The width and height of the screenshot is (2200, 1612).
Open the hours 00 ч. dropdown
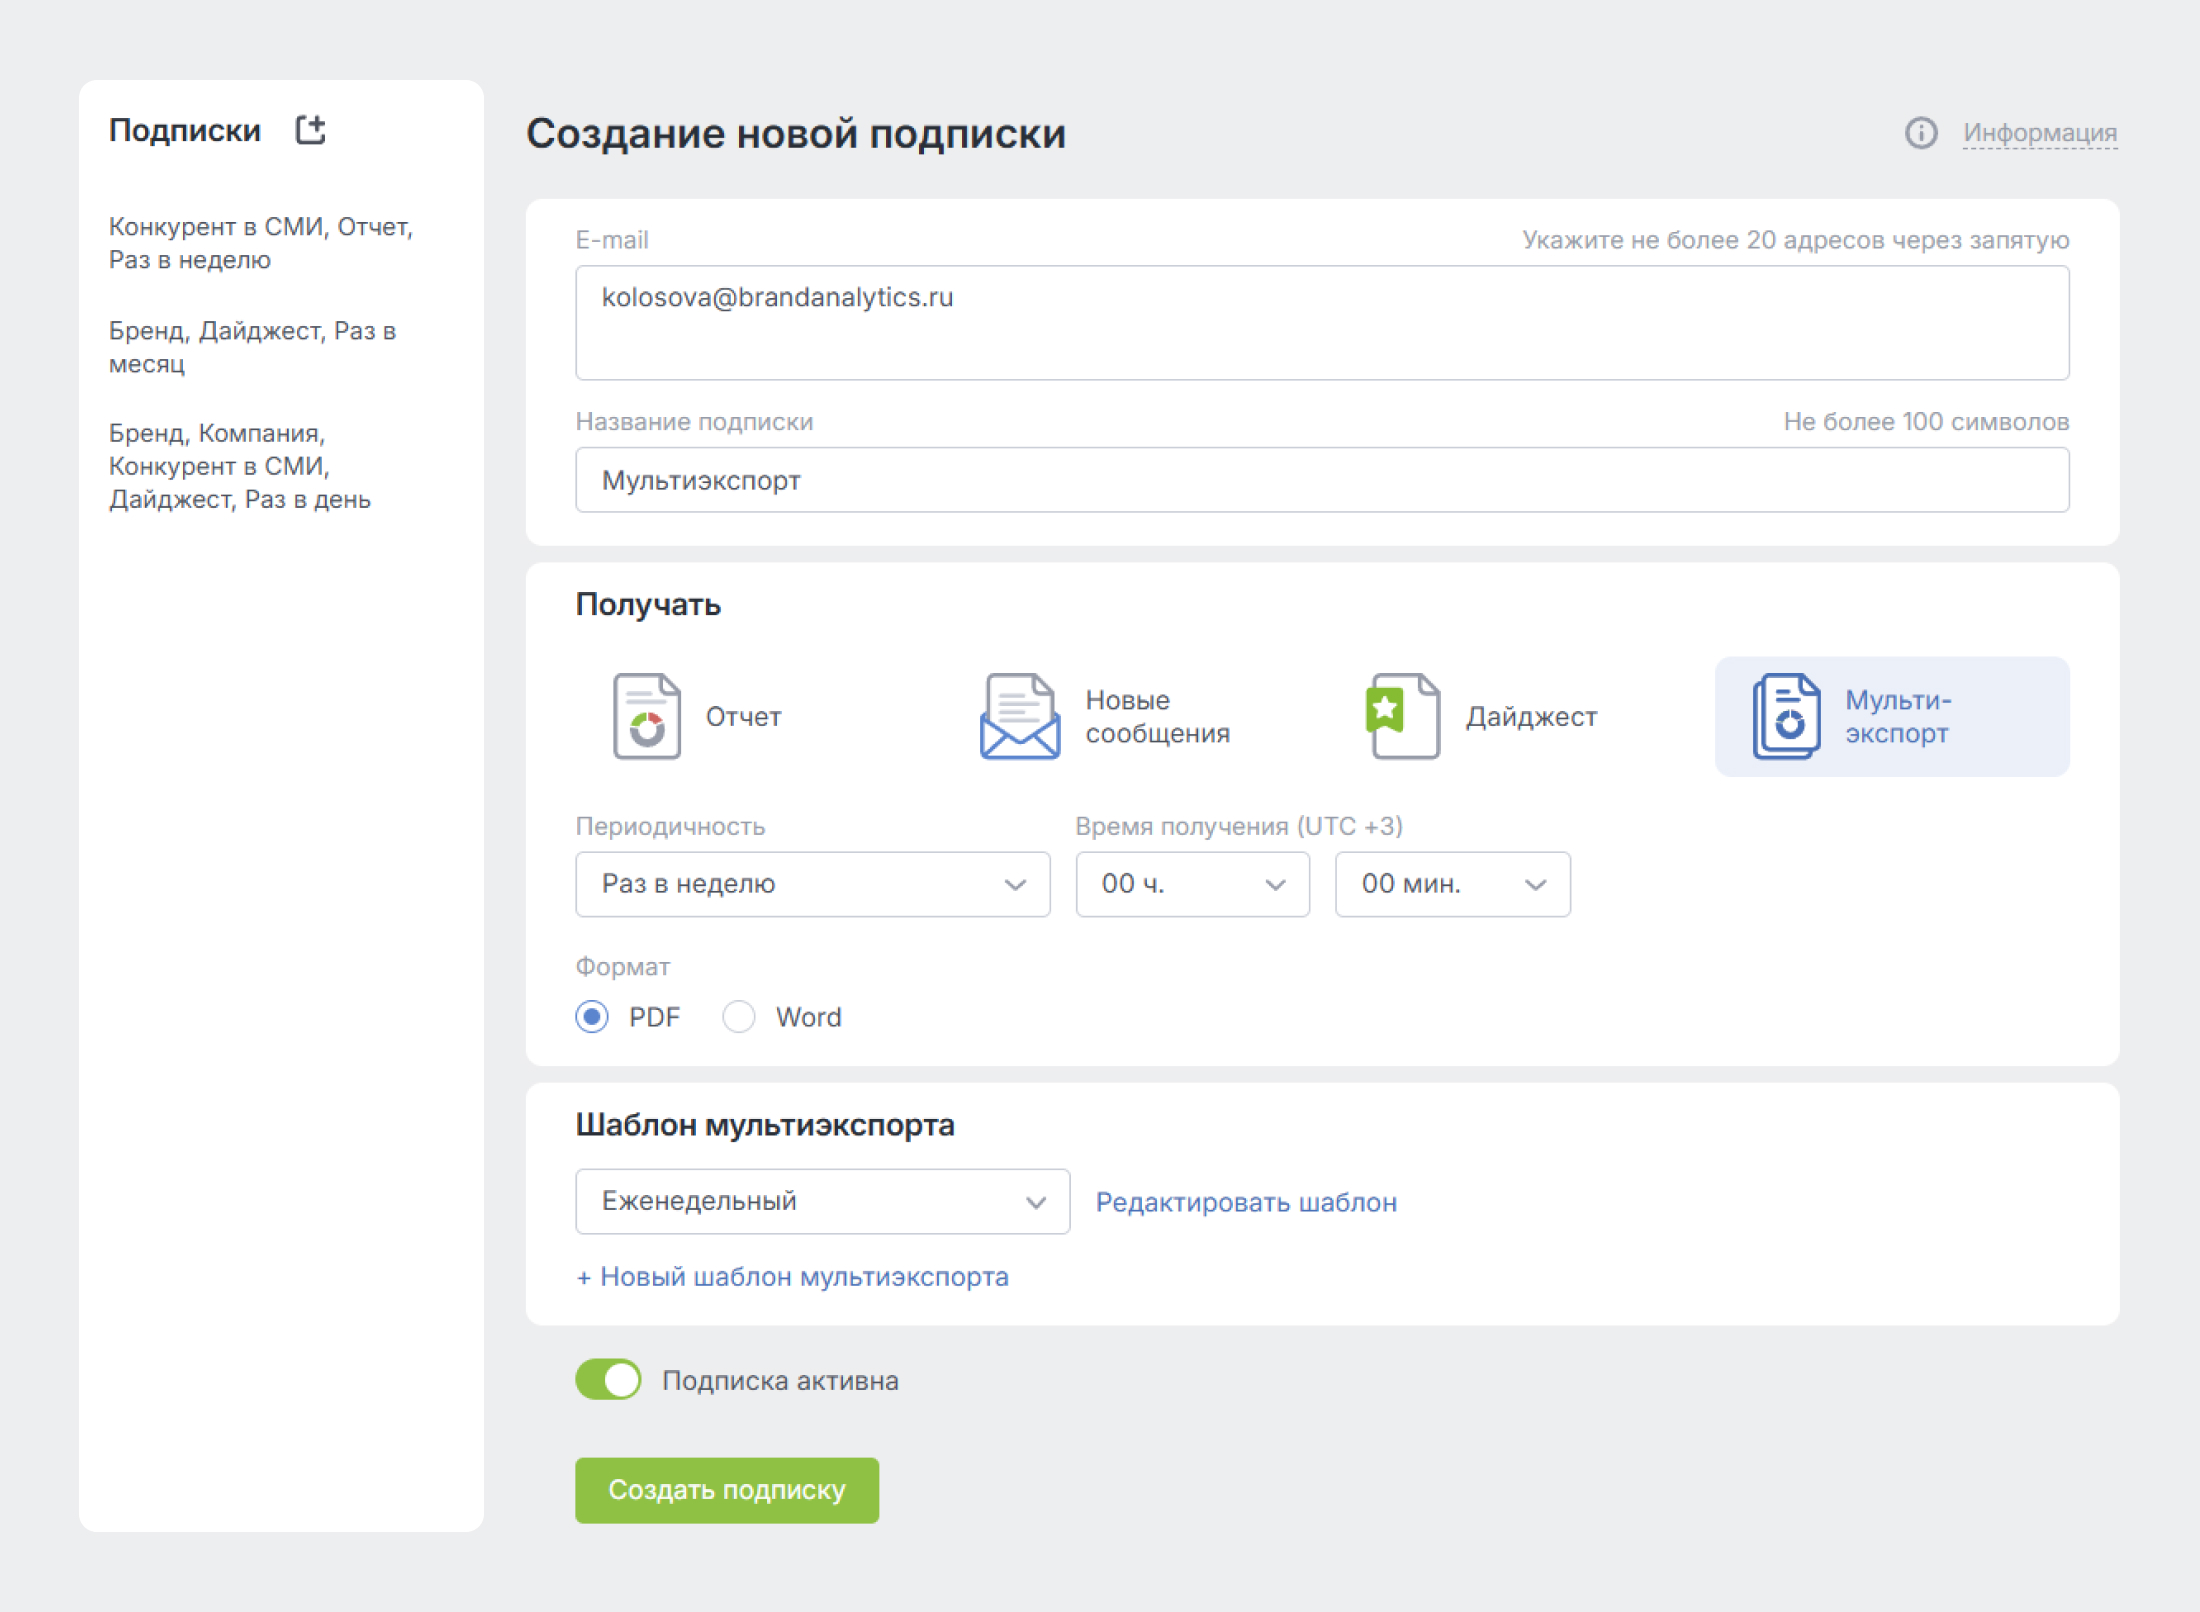[x=1192, y=884]
